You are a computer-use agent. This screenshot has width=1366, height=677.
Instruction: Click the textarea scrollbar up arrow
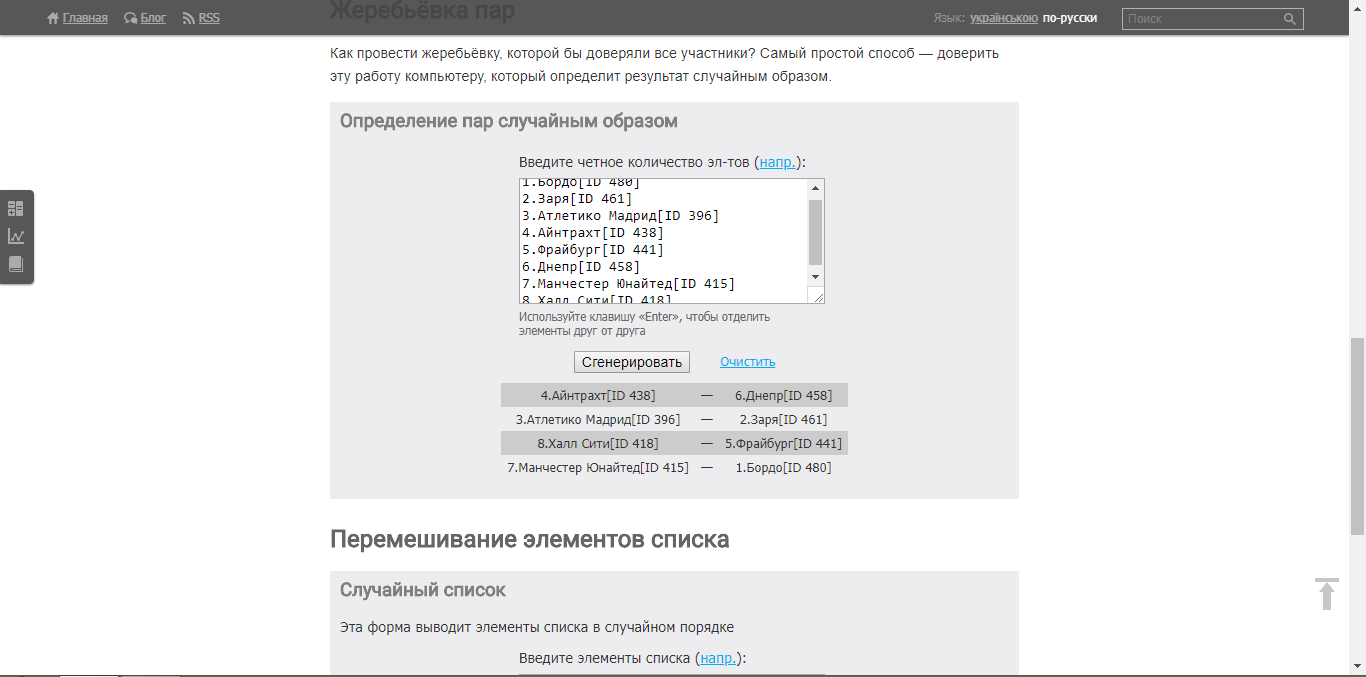(815, 188)
